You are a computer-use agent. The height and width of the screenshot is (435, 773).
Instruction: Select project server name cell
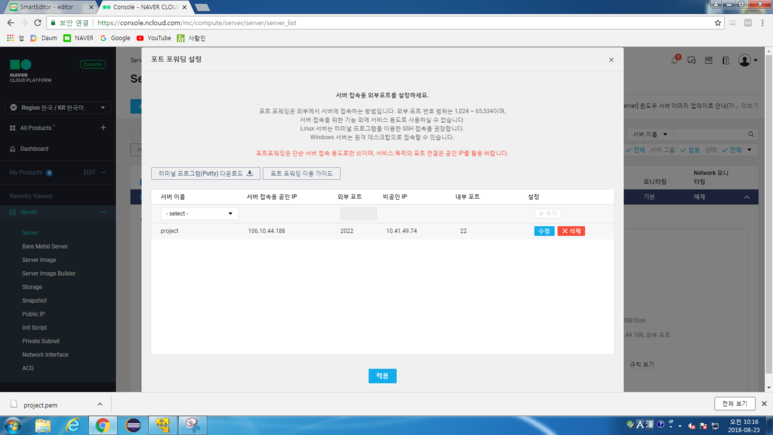point(170,231)
